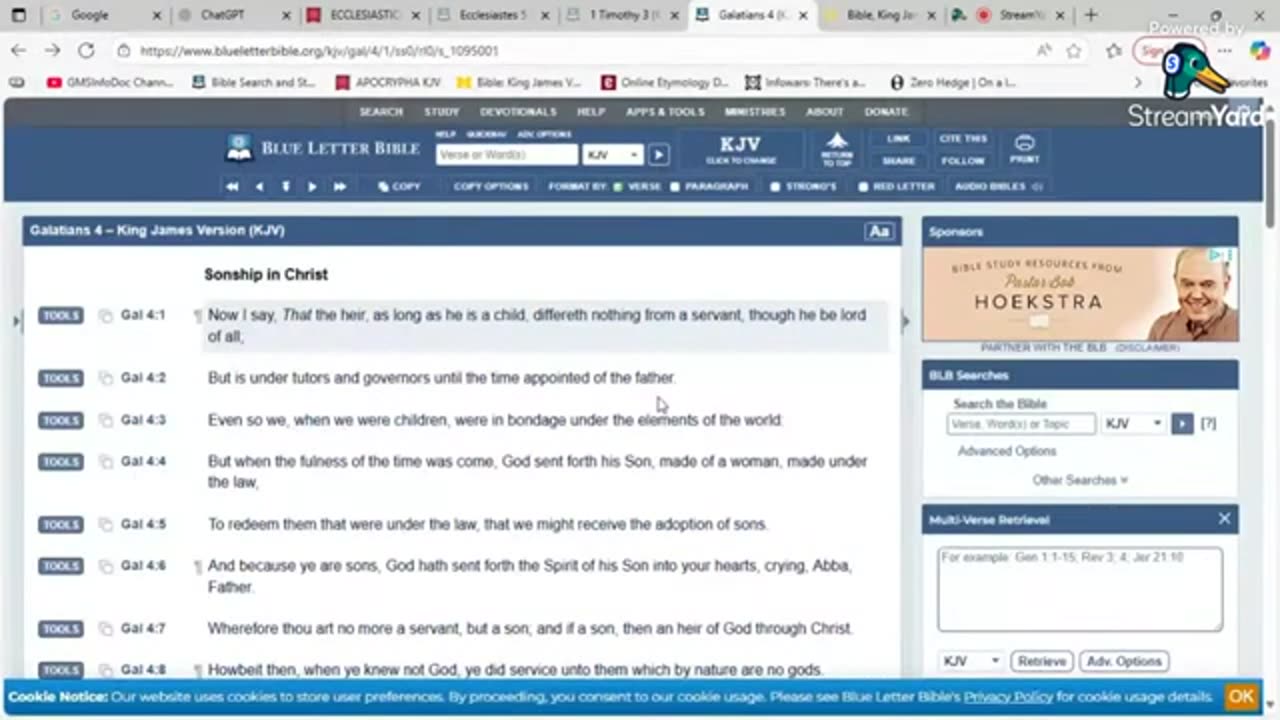Click the Share button
This screenshot has width=1280, height=720.
pos(898,161)
